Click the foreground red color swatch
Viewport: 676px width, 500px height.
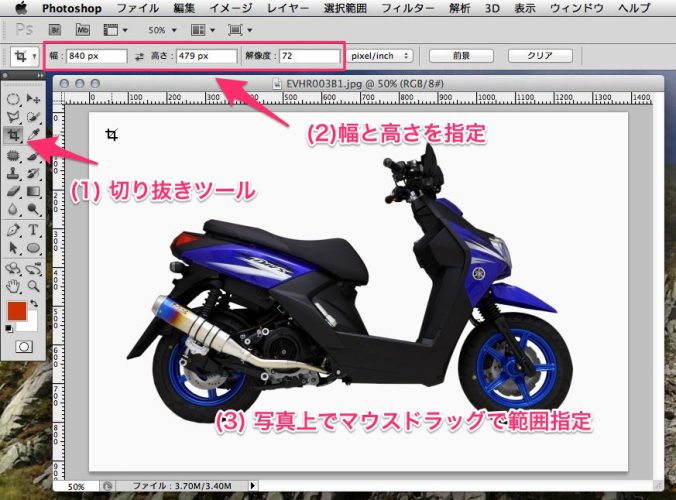pos(15,309)
